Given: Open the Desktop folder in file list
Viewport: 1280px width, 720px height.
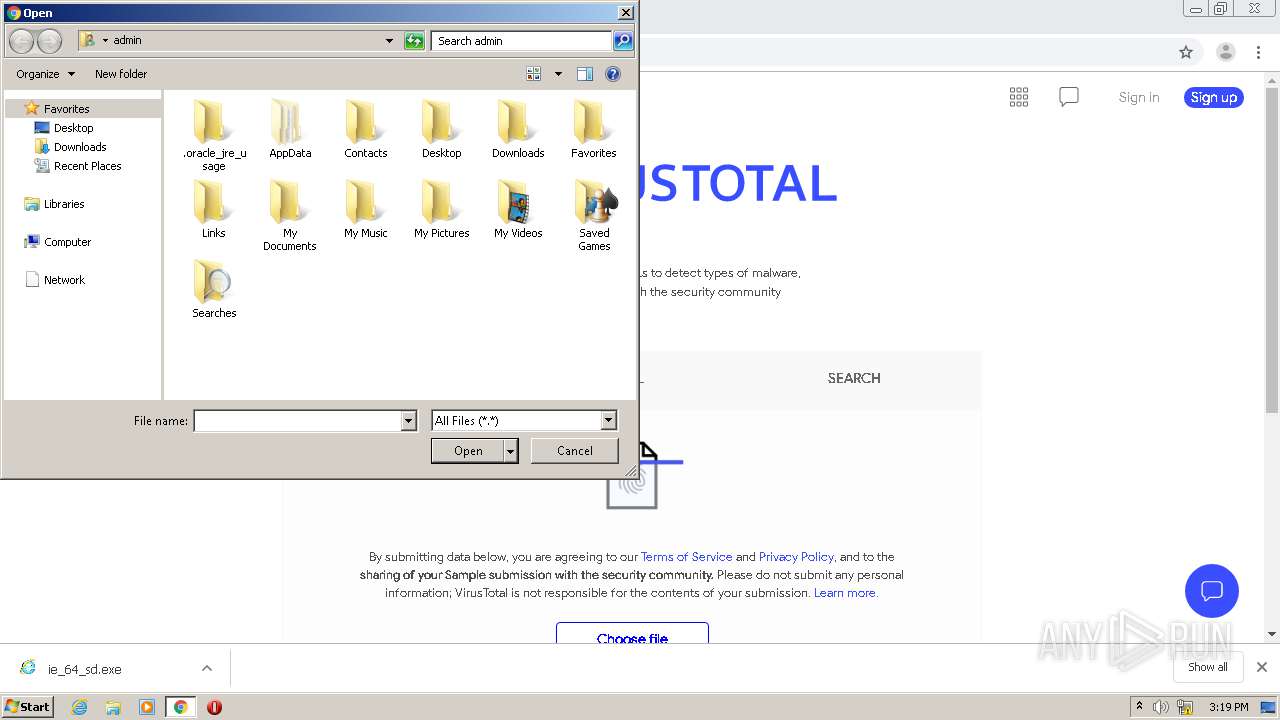Looking at the screenshot, I should (442, 129).
